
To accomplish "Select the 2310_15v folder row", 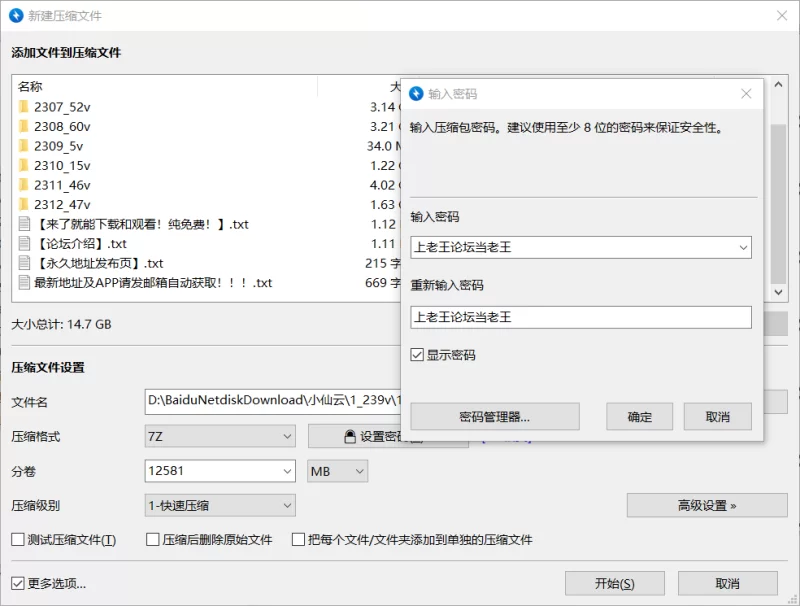I will coord(206,165).
